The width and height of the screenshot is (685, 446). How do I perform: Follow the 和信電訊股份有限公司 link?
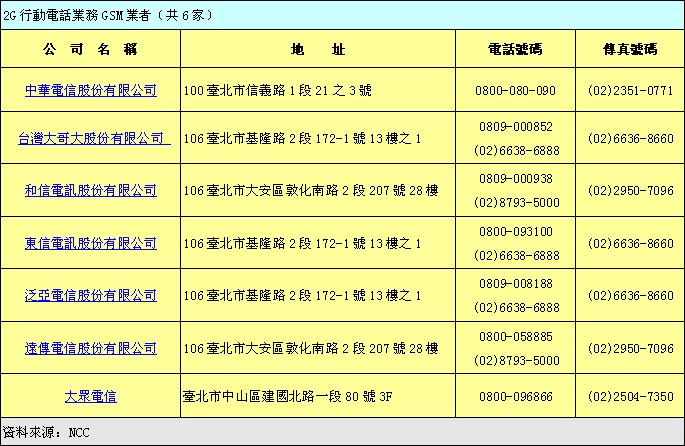click(x=90, y=190)
